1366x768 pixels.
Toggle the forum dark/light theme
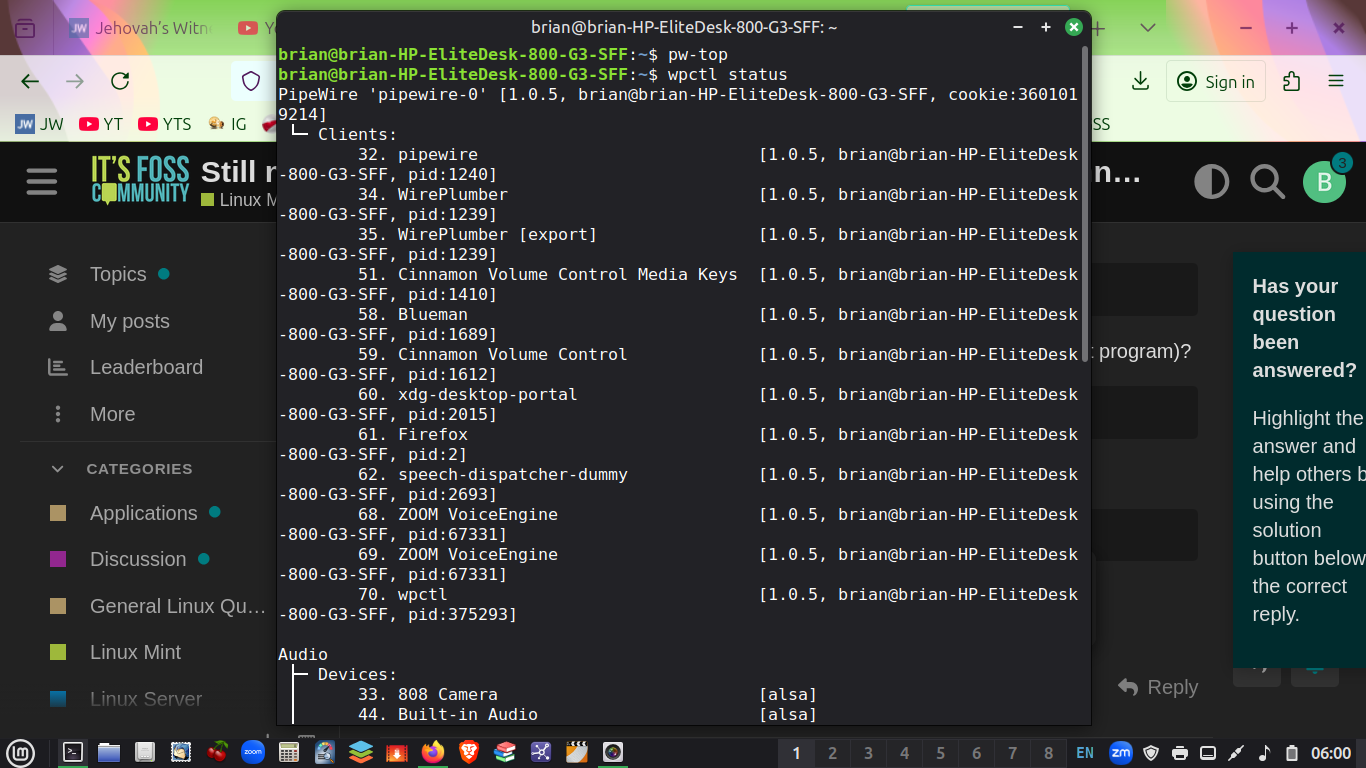point(1212,182)
